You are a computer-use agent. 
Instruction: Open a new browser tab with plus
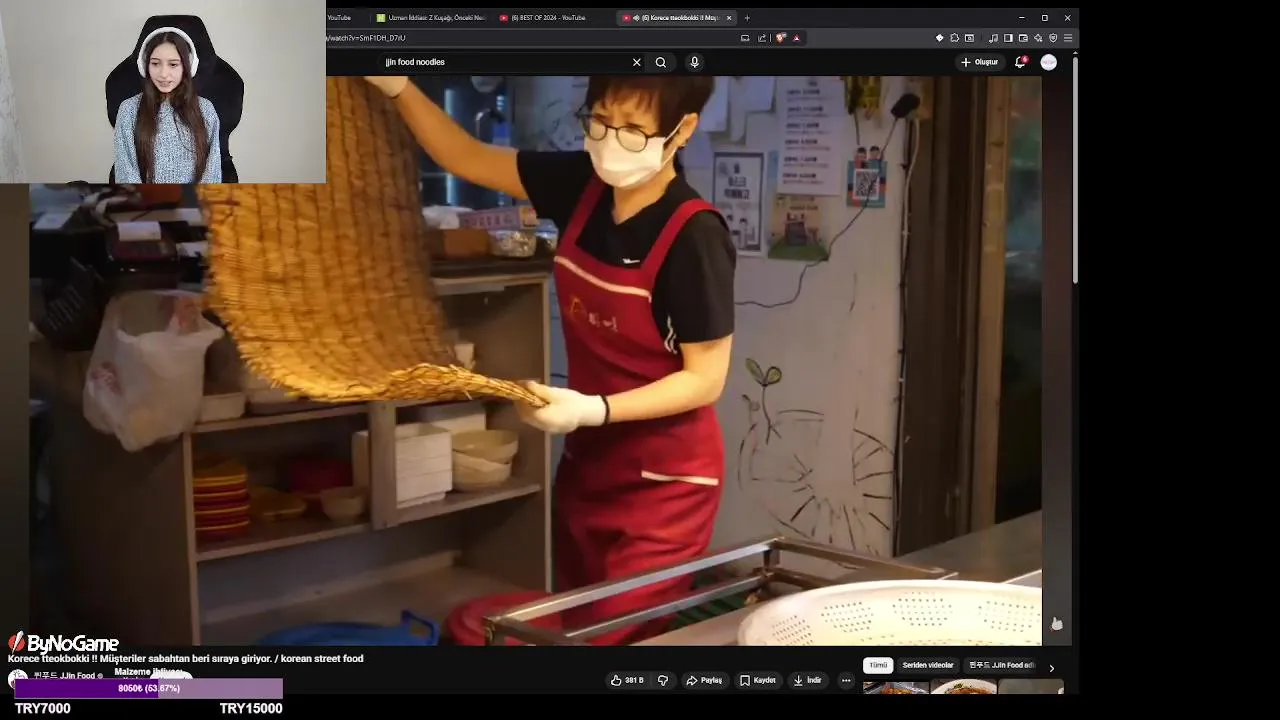point(747,18)
